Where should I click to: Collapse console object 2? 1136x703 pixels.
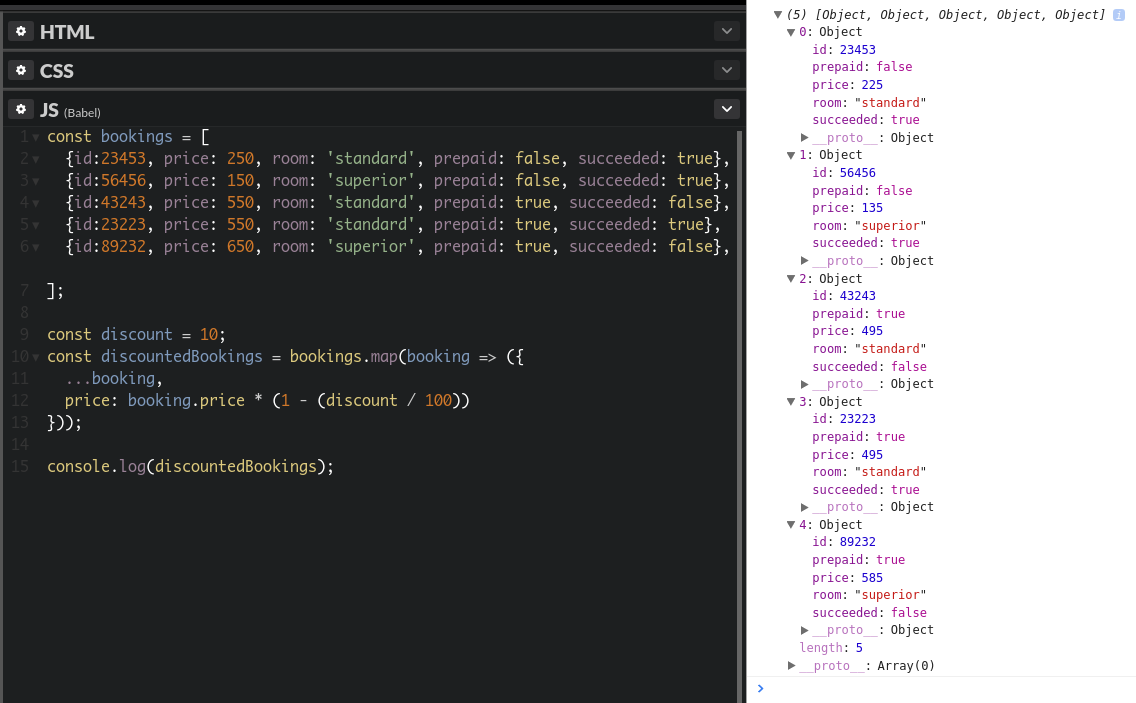[x=791, y=278]
